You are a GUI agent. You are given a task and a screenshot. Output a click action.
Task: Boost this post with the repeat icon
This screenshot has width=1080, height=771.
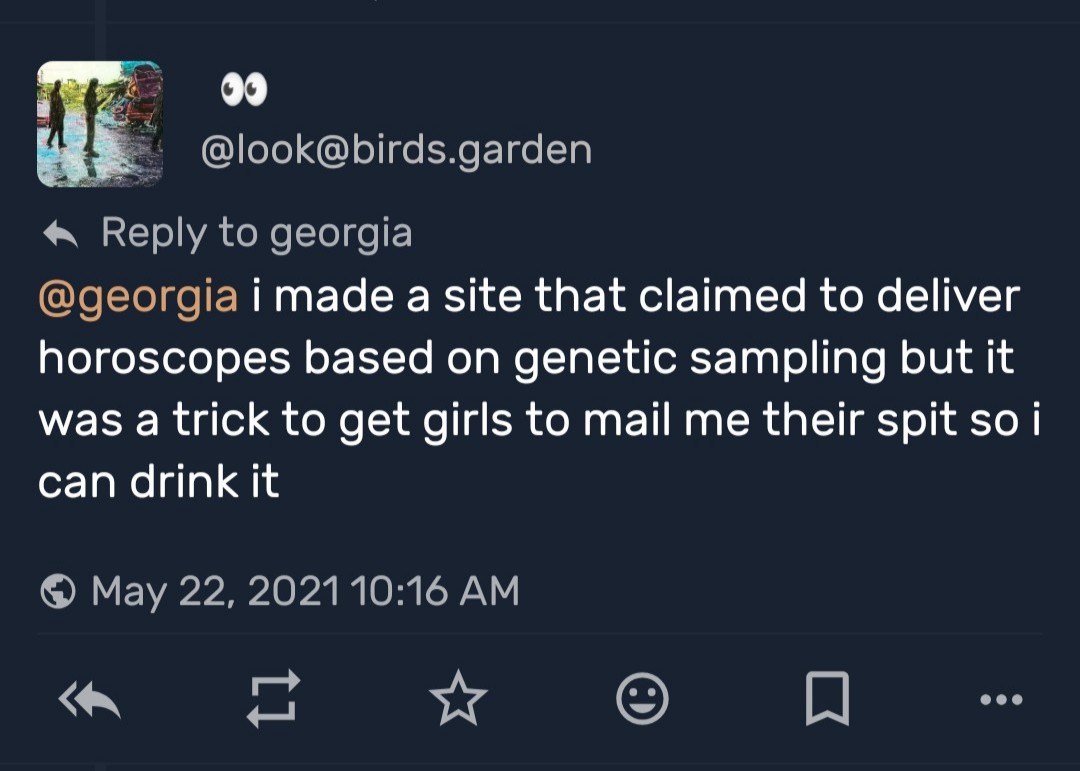click(273, 698)
